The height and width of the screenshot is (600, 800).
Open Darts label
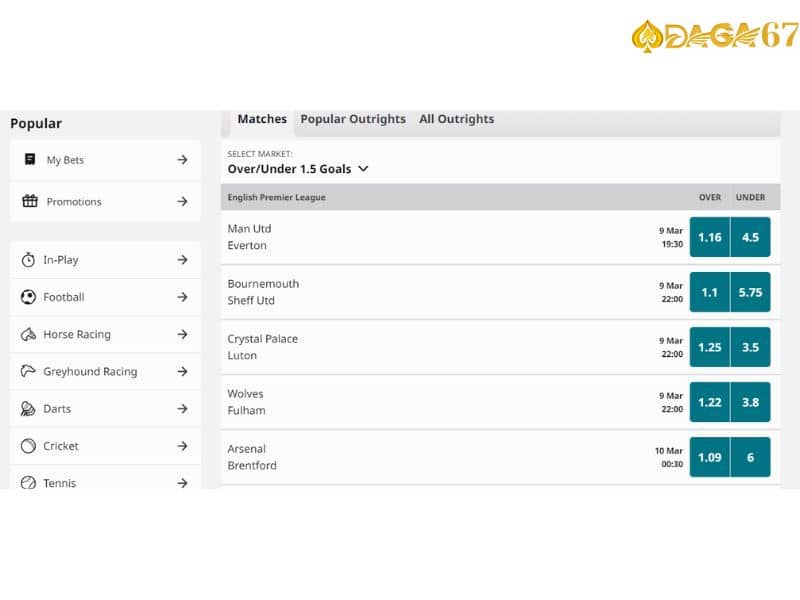point(57,409)
